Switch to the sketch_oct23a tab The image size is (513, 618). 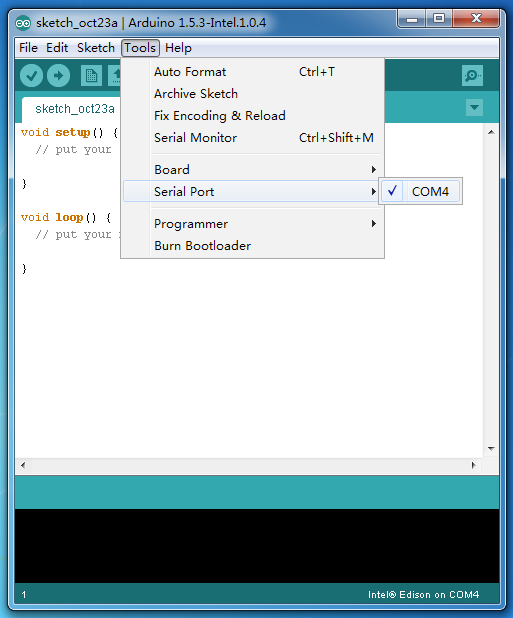click(74, 109)
